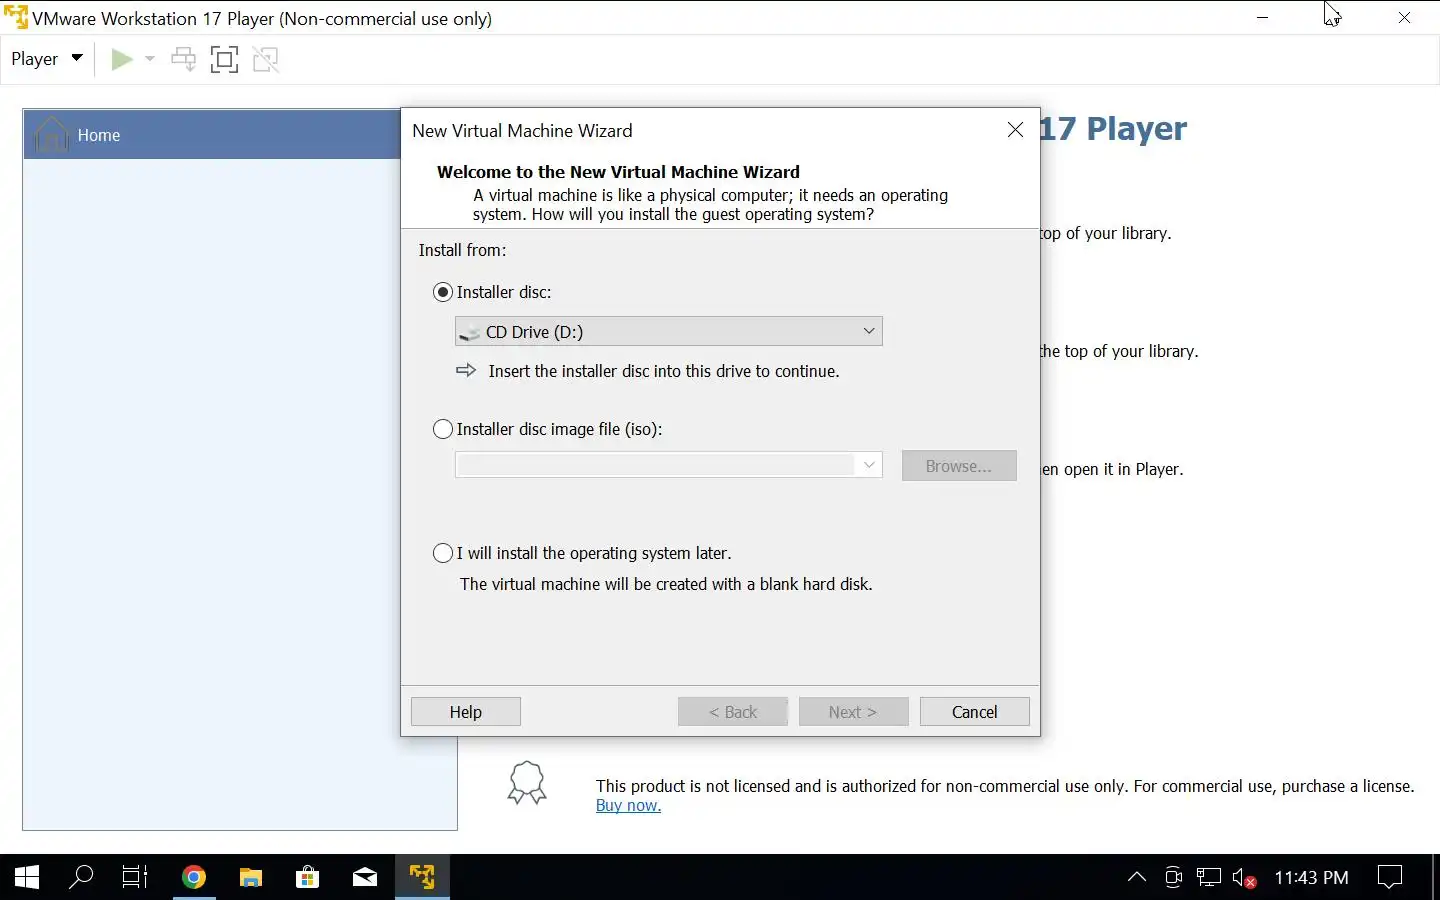Click the VMware logo in title bar
1440x900 pixels.
click(16, 17)
